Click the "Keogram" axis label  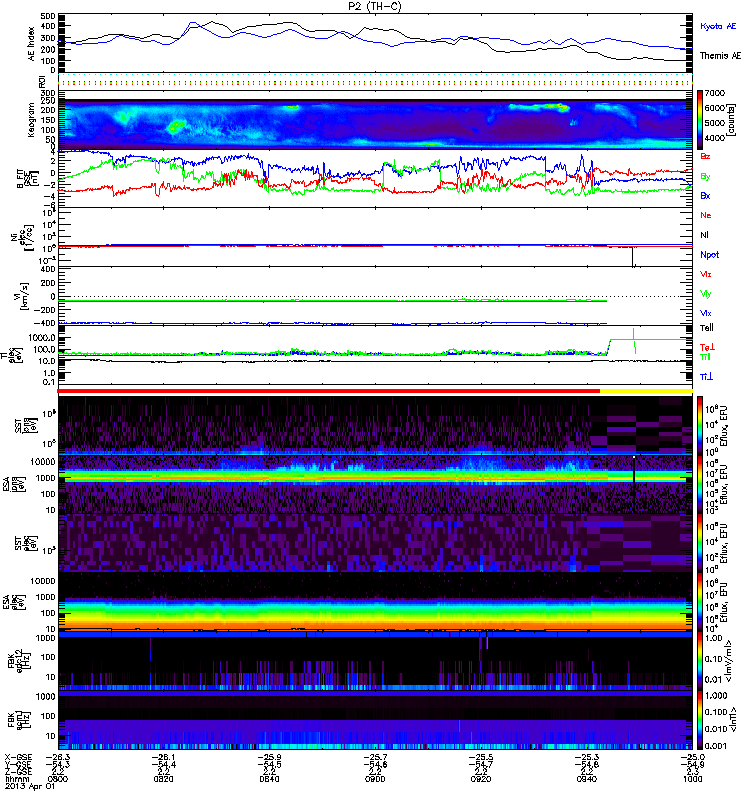(x=31, y=119)
